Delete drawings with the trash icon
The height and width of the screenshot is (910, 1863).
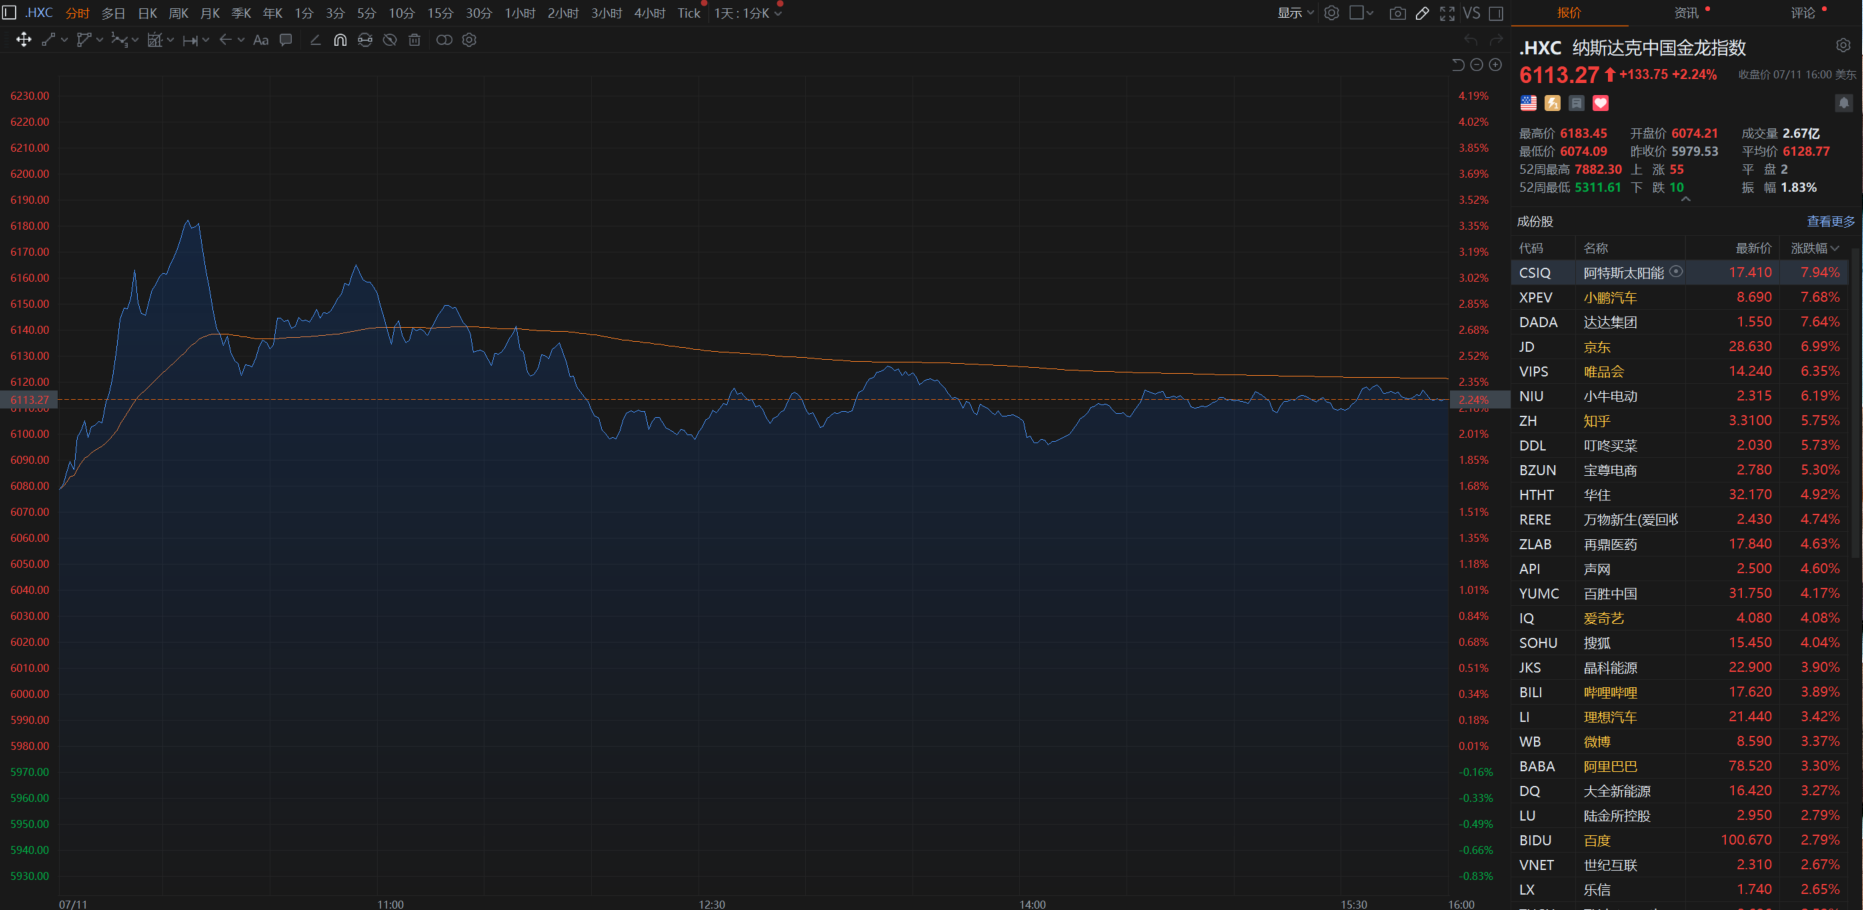[x=414, y=40]
